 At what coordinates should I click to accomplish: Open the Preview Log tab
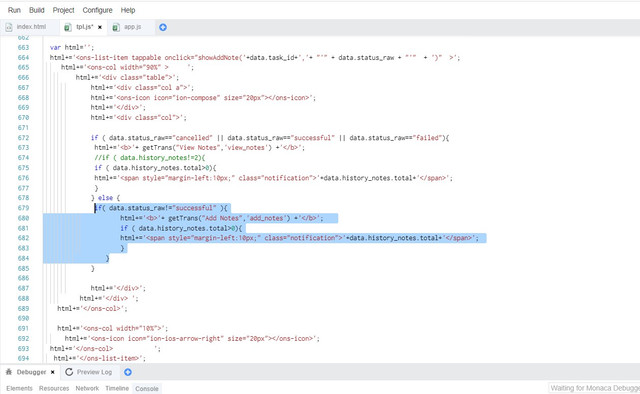click(x=94, y=372)
